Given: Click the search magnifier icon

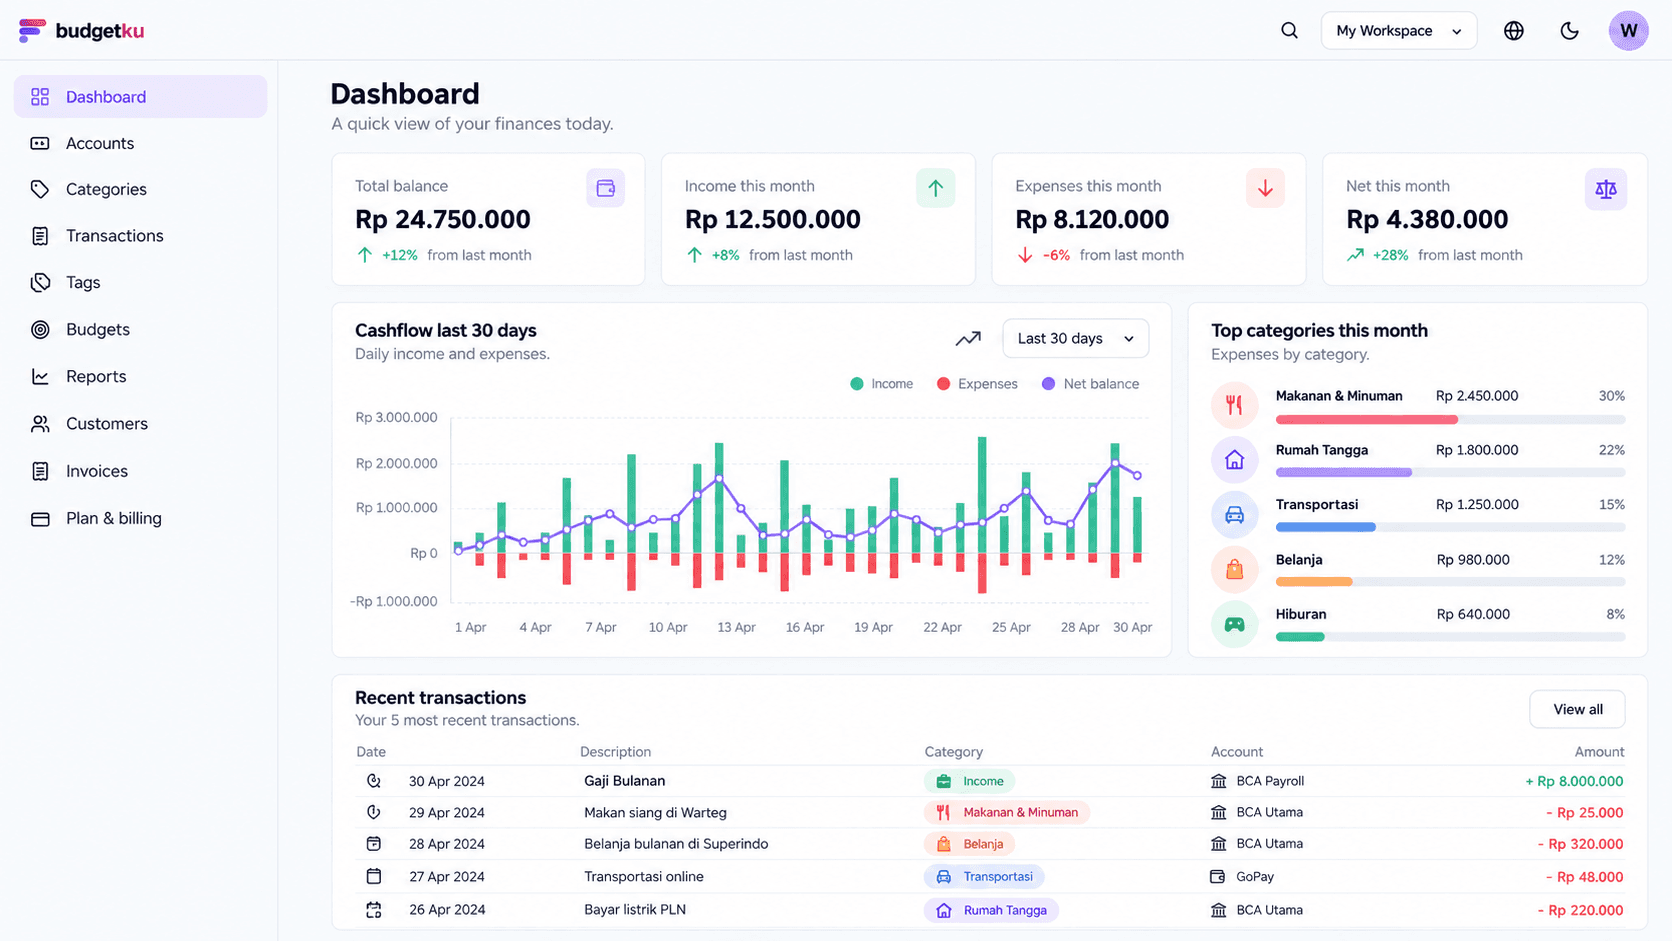Looking at the screenshot, I should tap(1289, 31).
